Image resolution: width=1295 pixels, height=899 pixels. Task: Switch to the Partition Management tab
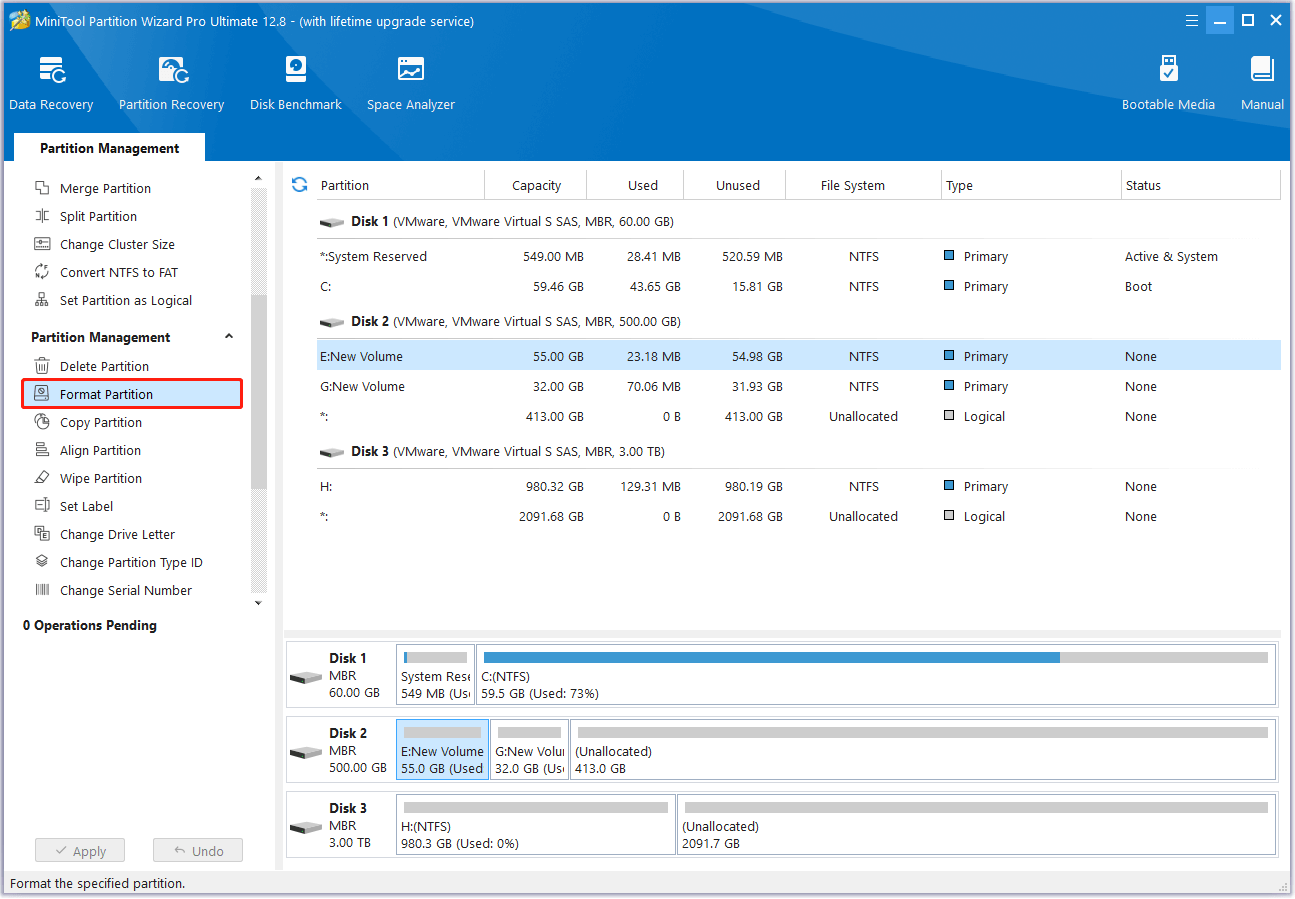tap(109, 148)
